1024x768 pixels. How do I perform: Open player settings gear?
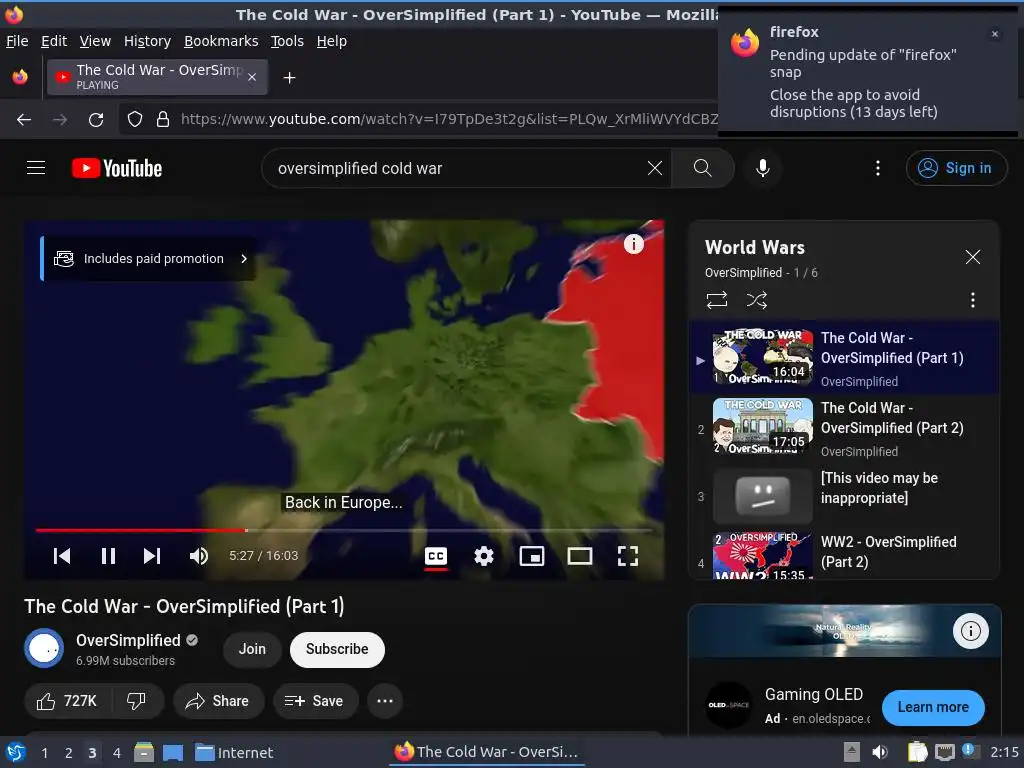click(x=484, y=556)
